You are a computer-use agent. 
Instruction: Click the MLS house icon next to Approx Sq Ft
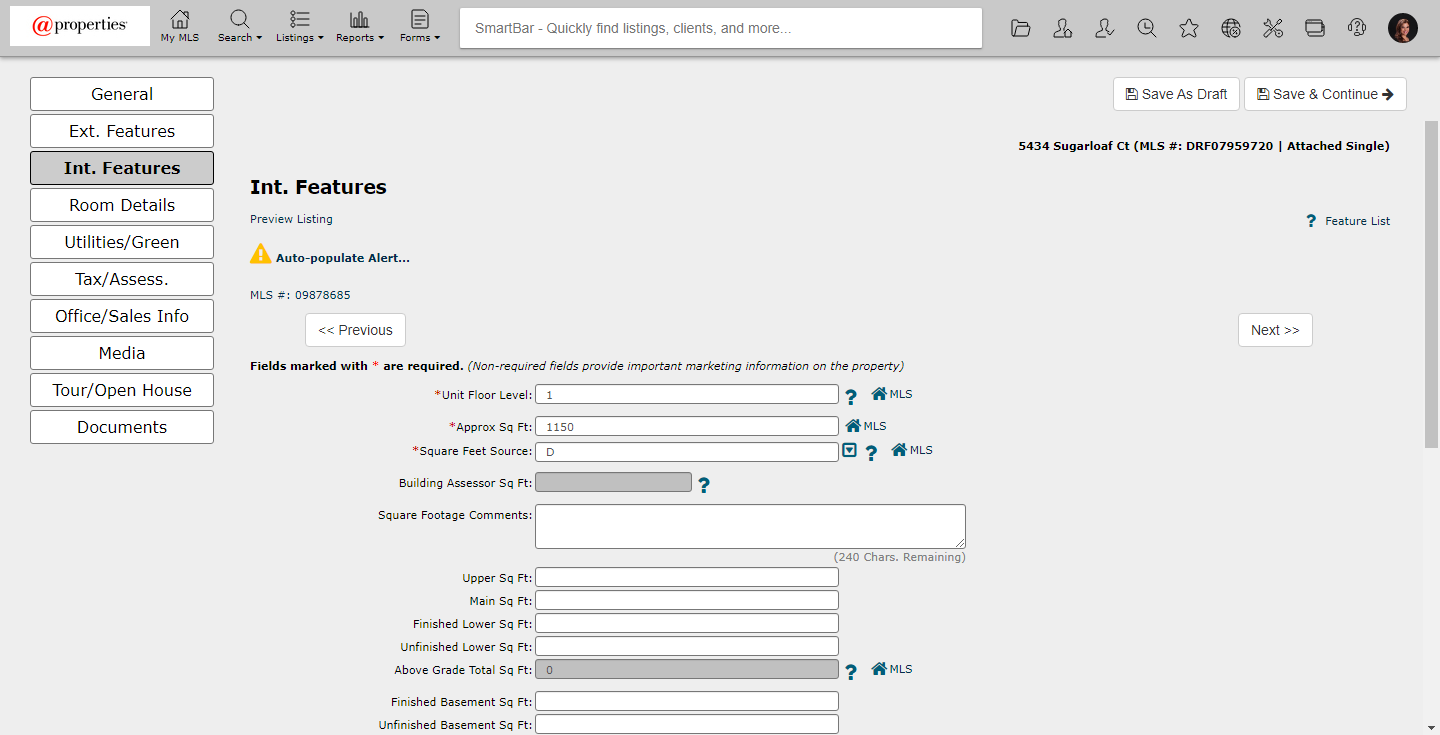tap(853, 426)
